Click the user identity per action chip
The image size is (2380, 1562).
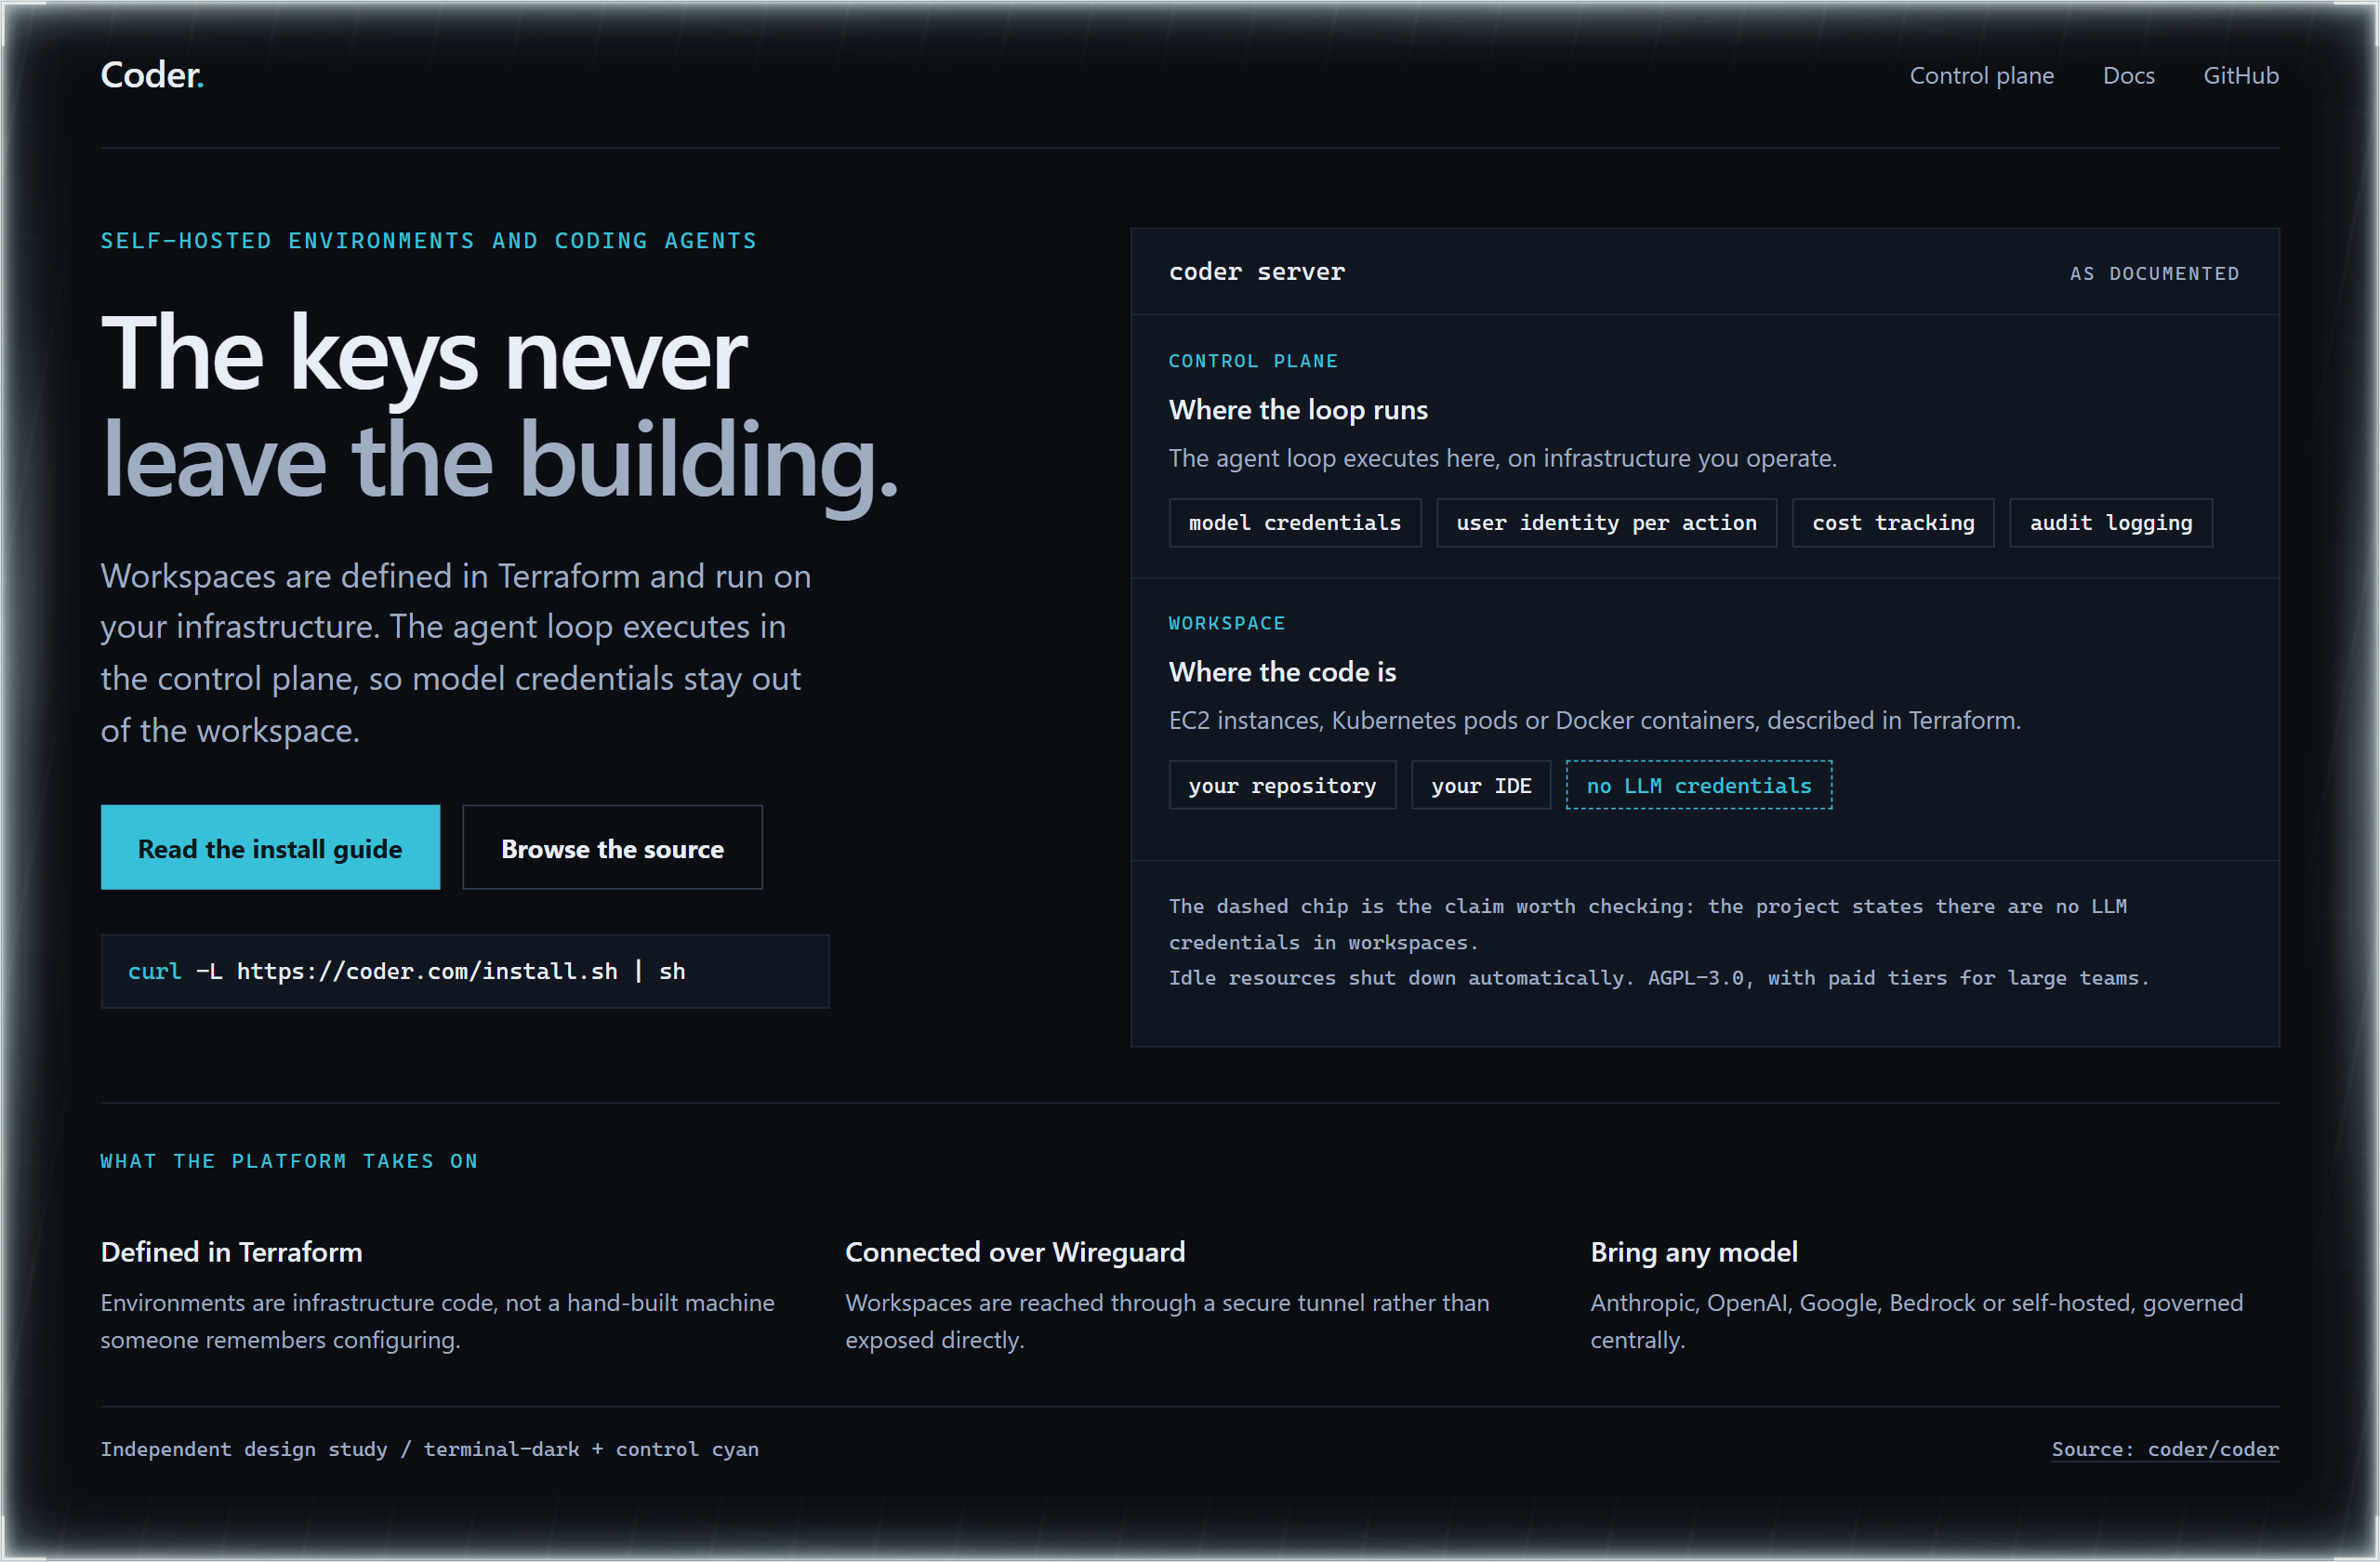coord(1606,523)
